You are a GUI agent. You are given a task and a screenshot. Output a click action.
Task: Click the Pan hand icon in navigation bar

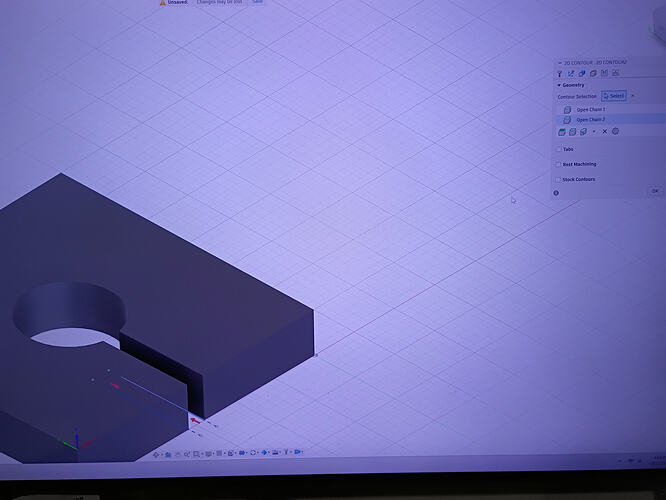[x=178, y=454]
